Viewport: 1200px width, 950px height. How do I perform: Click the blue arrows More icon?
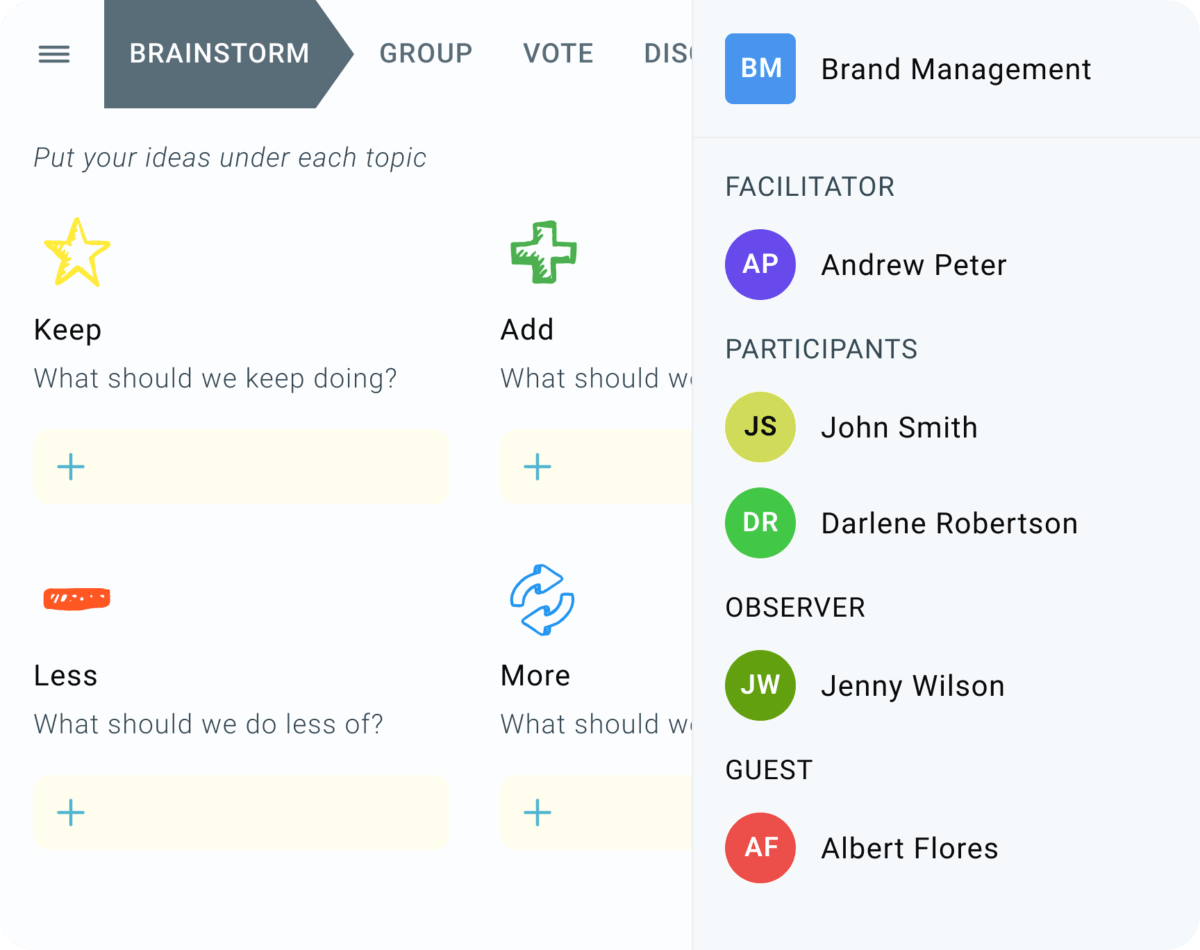[542, 600]
